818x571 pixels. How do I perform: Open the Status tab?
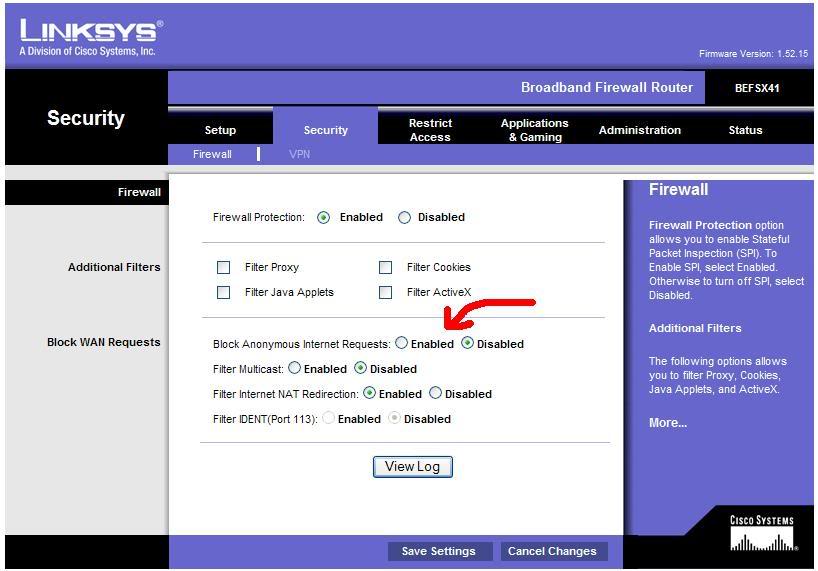(x=745, y=130)
